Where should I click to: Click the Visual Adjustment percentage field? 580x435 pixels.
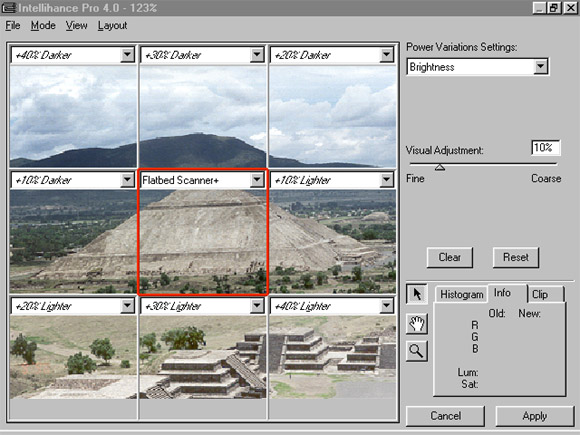click(546, 148)
